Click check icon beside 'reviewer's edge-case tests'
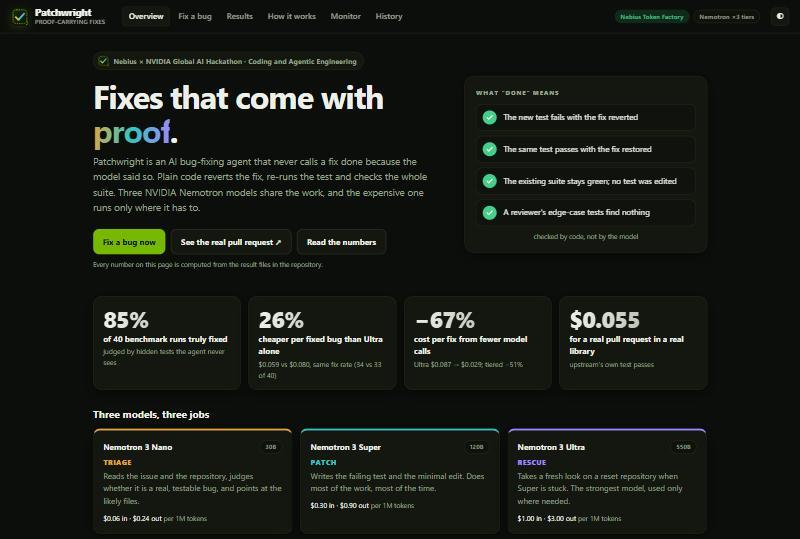 click(x=490, y=212)
